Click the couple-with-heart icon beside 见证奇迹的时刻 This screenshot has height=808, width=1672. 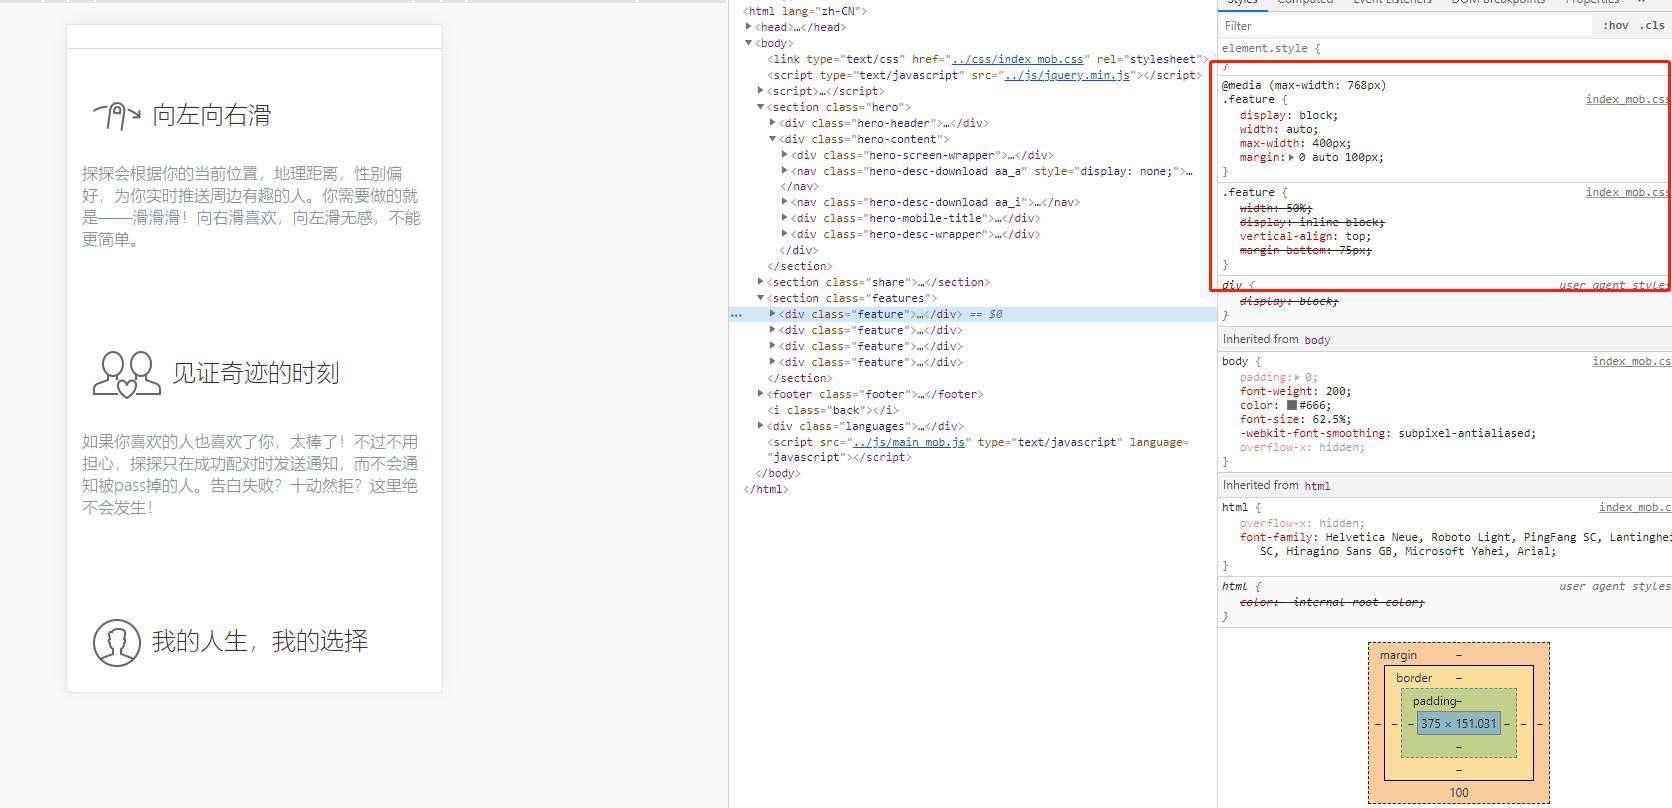click(127, 374)
